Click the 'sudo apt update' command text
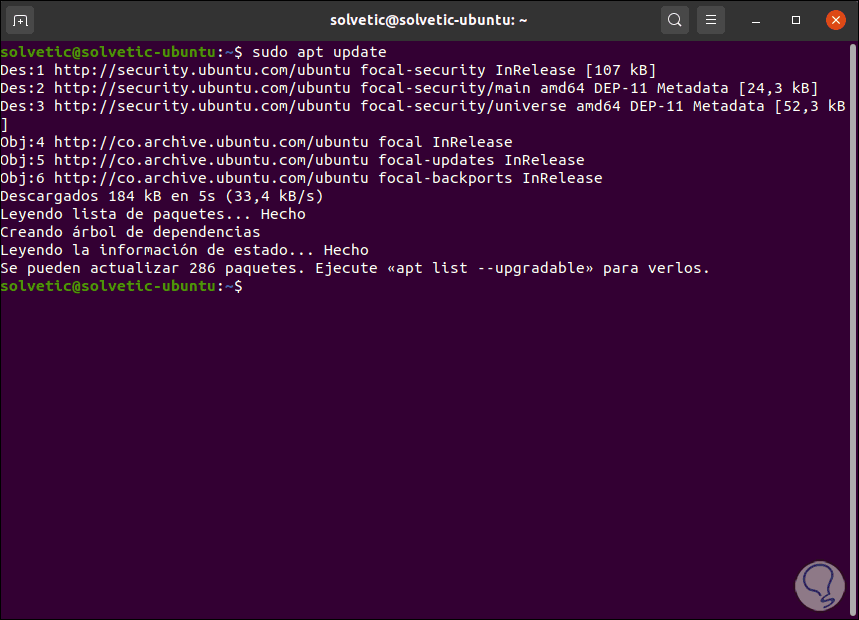 (319, 52)
